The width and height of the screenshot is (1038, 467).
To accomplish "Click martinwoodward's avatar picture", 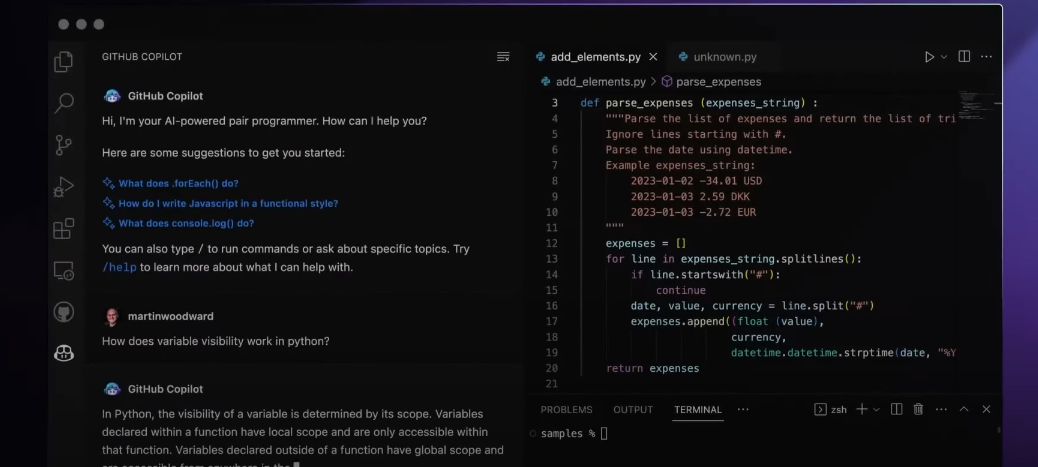I will tap(112, 317).
